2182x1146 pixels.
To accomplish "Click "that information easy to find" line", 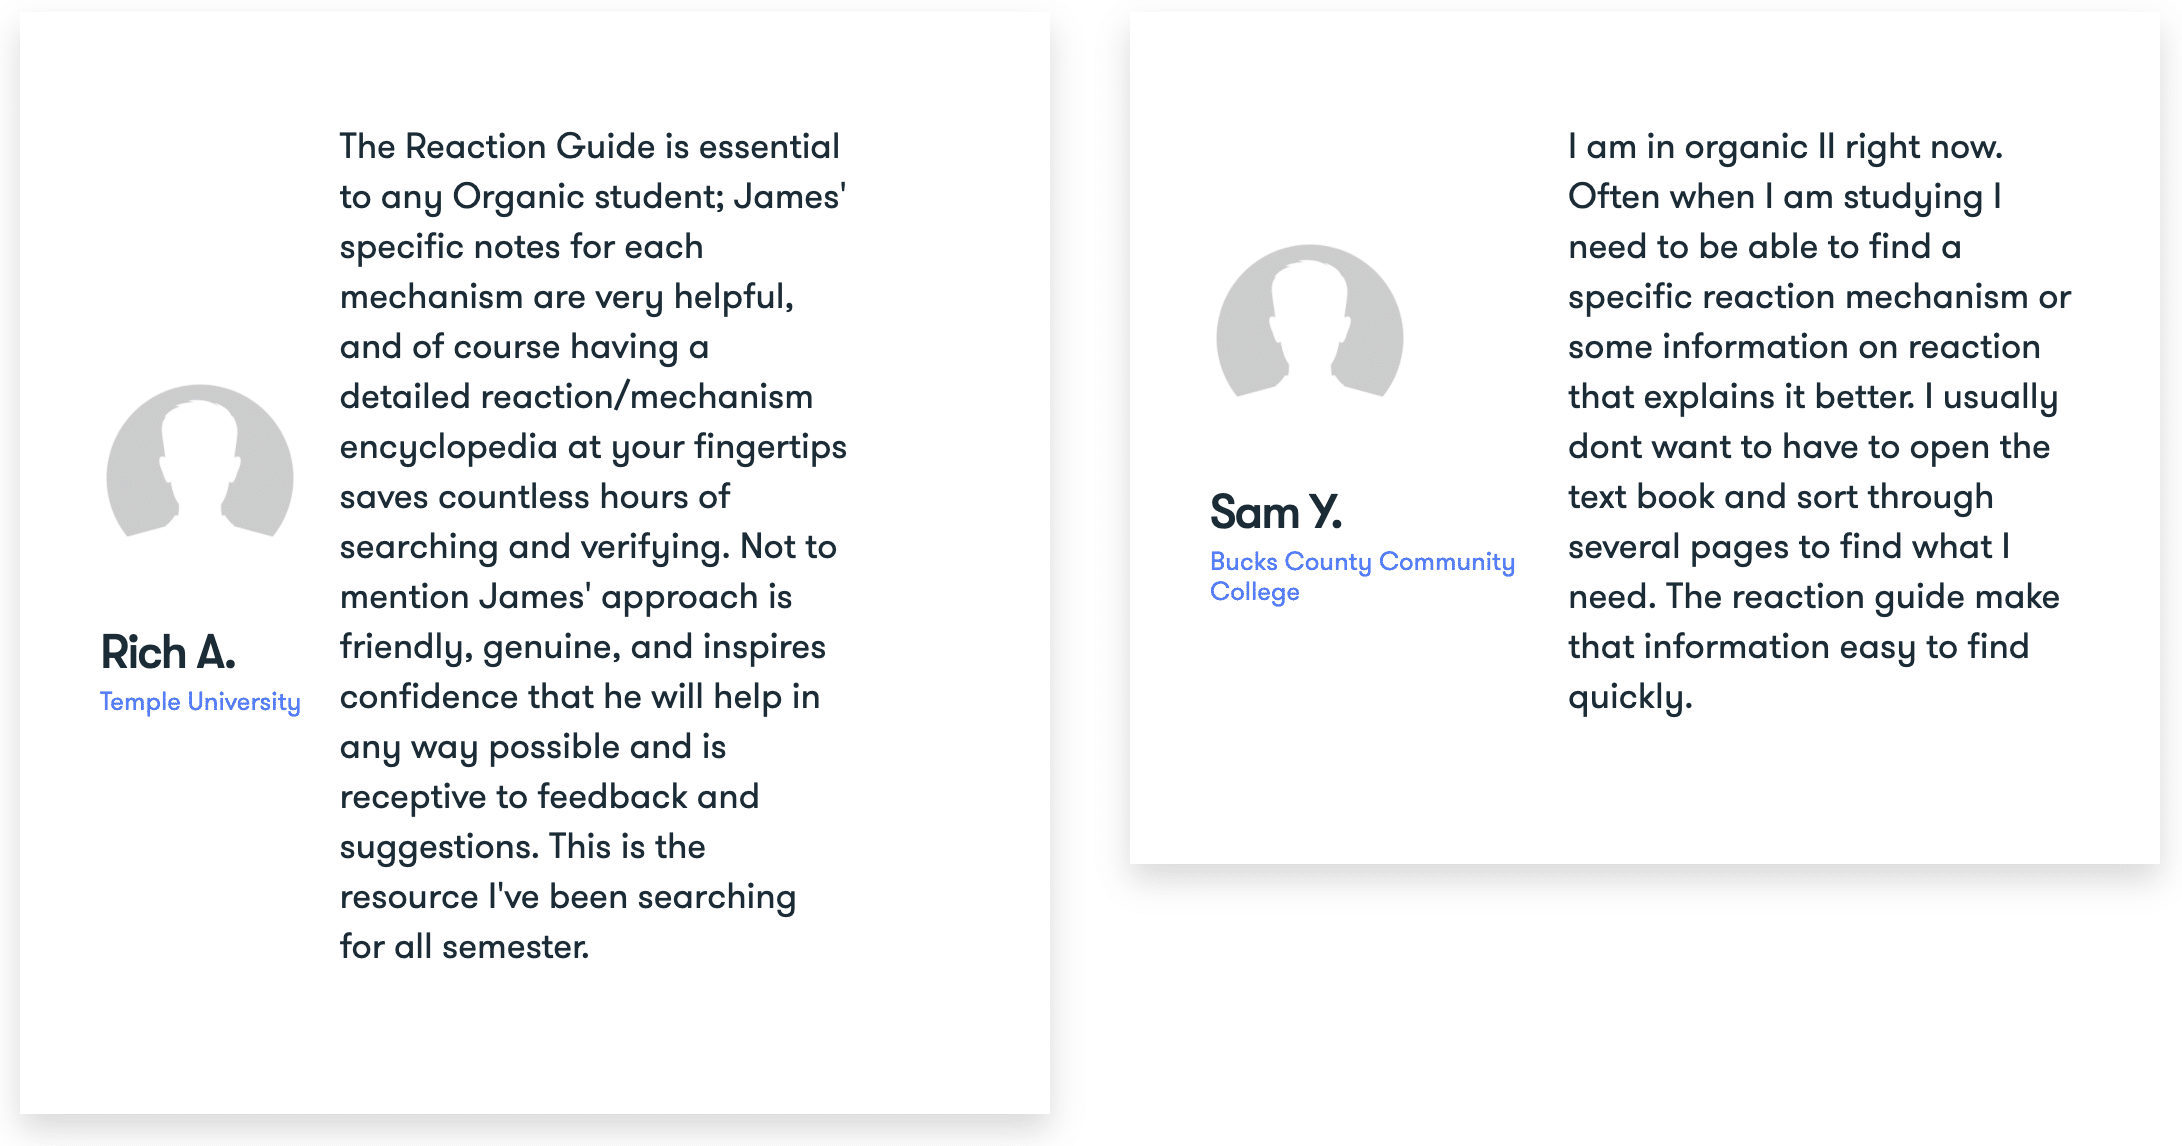I will pos(1798,647).
